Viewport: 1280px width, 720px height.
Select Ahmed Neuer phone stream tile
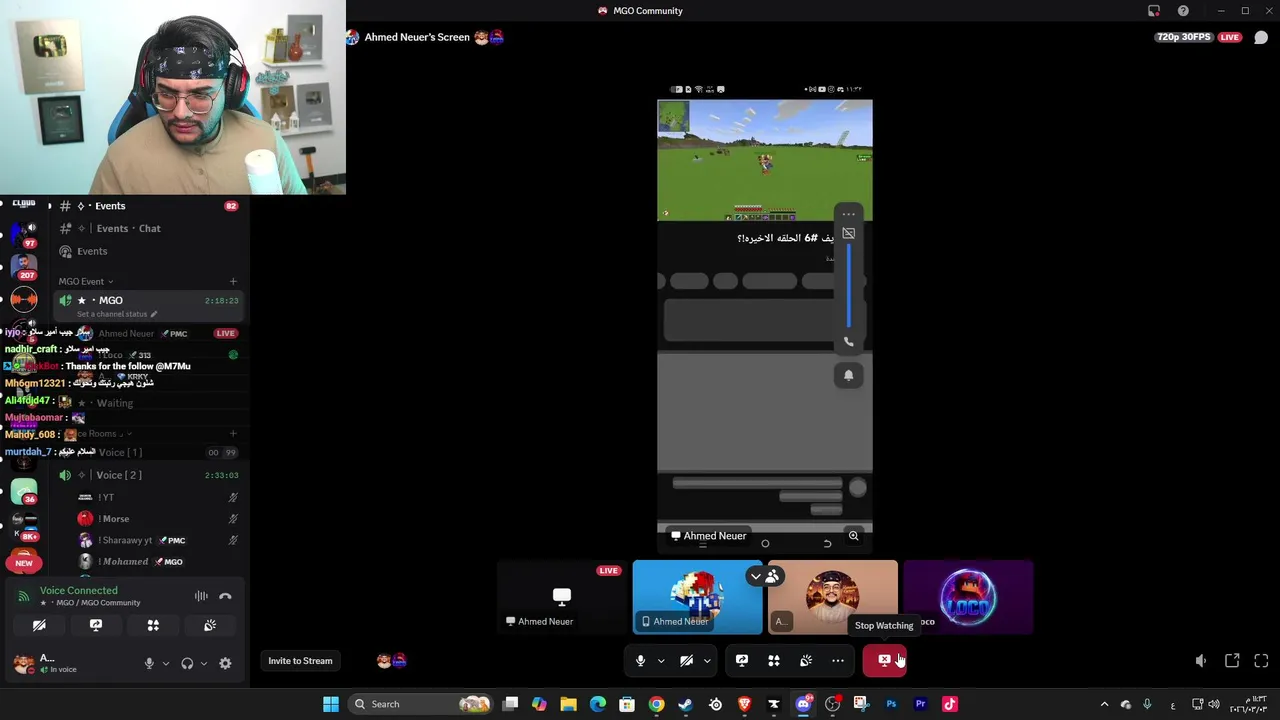coord(697,597)
